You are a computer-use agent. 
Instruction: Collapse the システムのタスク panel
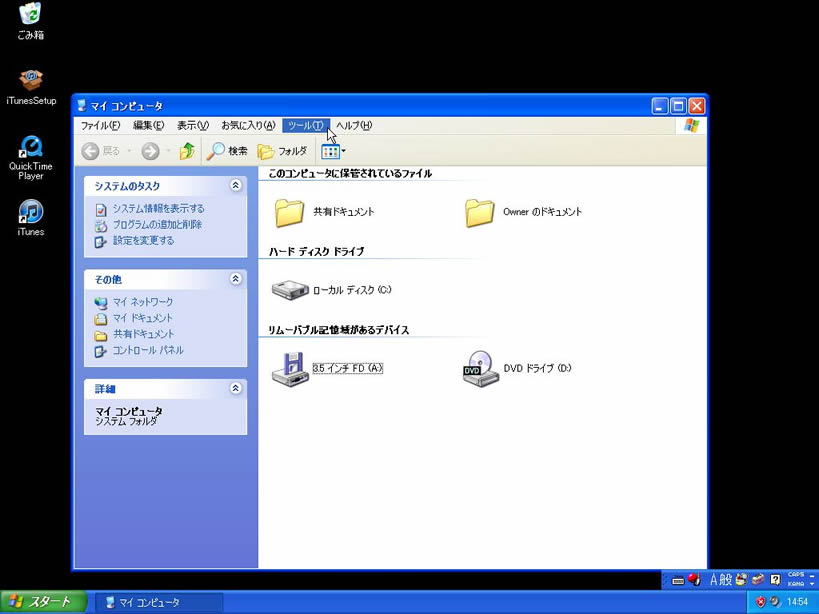point(236,185)
